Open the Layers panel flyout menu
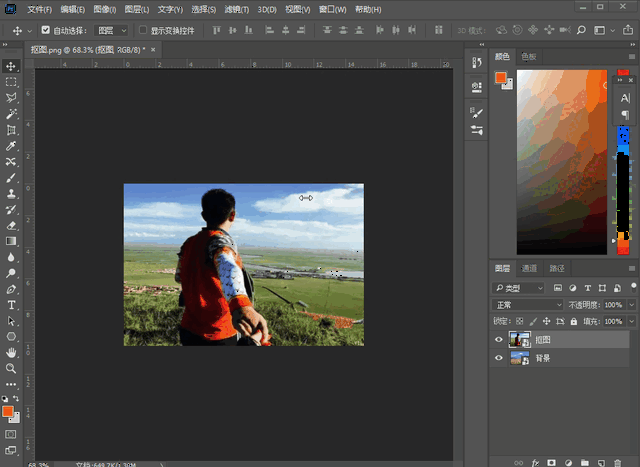640x467 pixels. [632, 268]
